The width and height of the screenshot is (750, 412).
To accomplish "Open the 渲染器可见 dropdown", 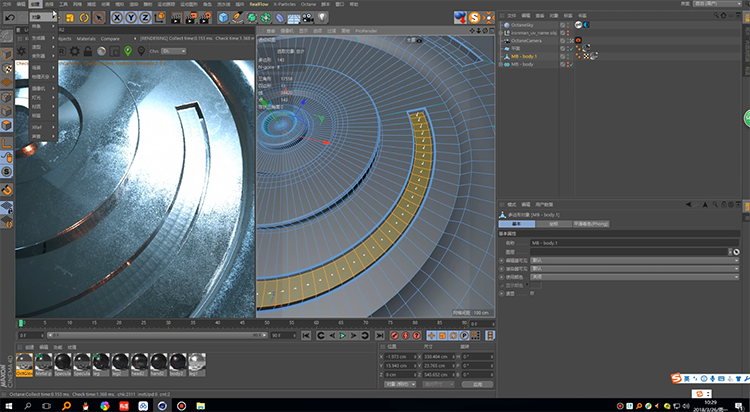I will [635, 268].
